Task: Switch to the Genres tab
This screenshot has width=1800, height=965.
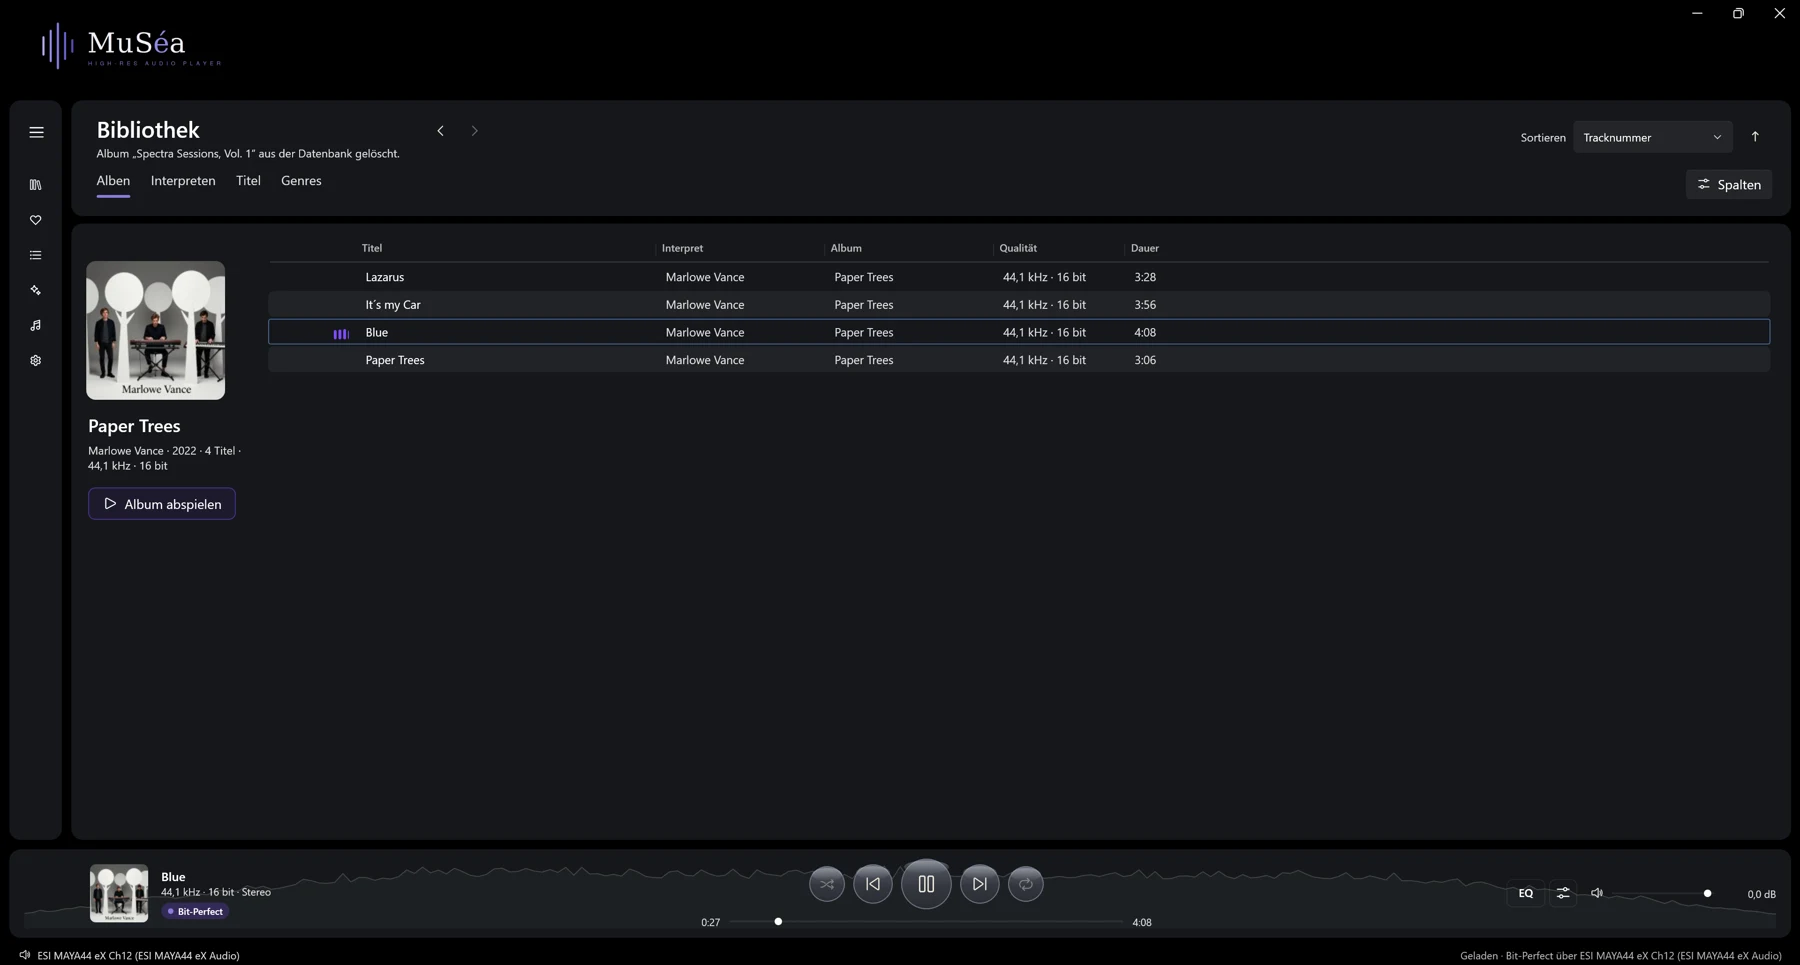Action: (301, 181)
